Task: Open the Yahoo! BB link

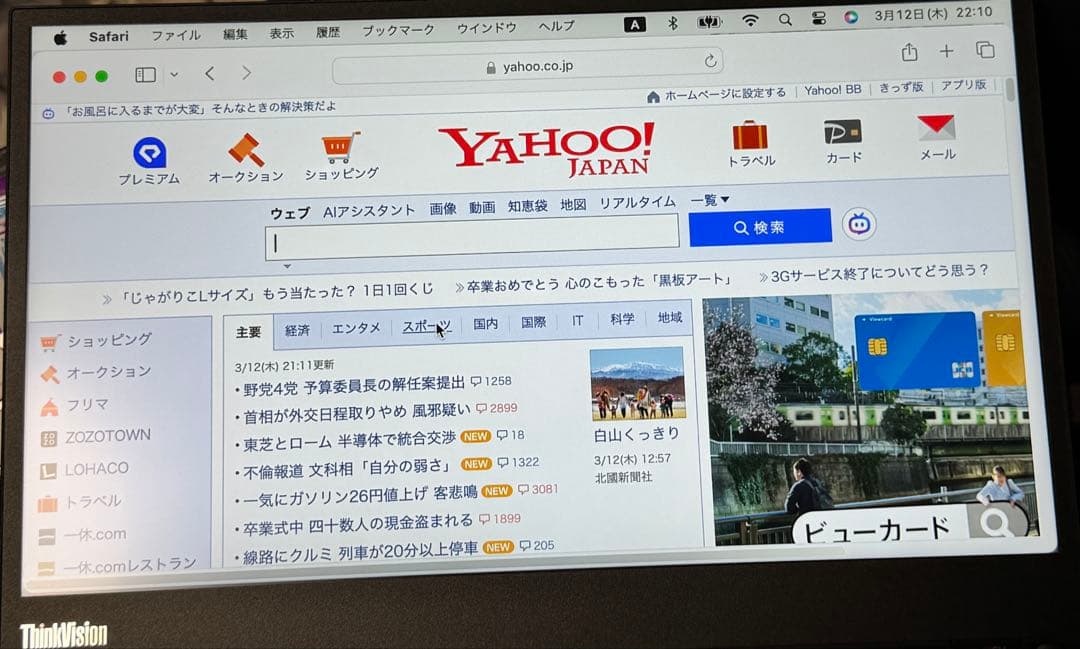Action: pos(833,90)
